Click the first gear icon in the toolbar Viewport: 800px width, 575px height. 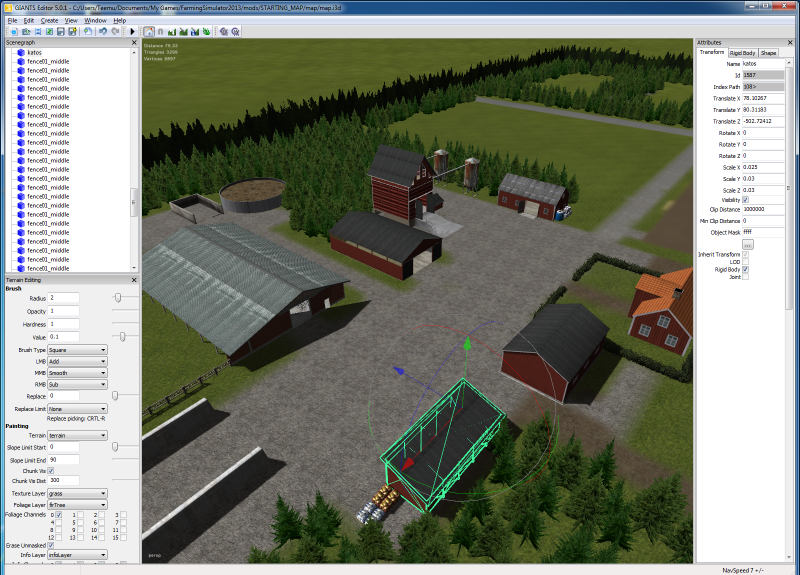tap(223, 32)
